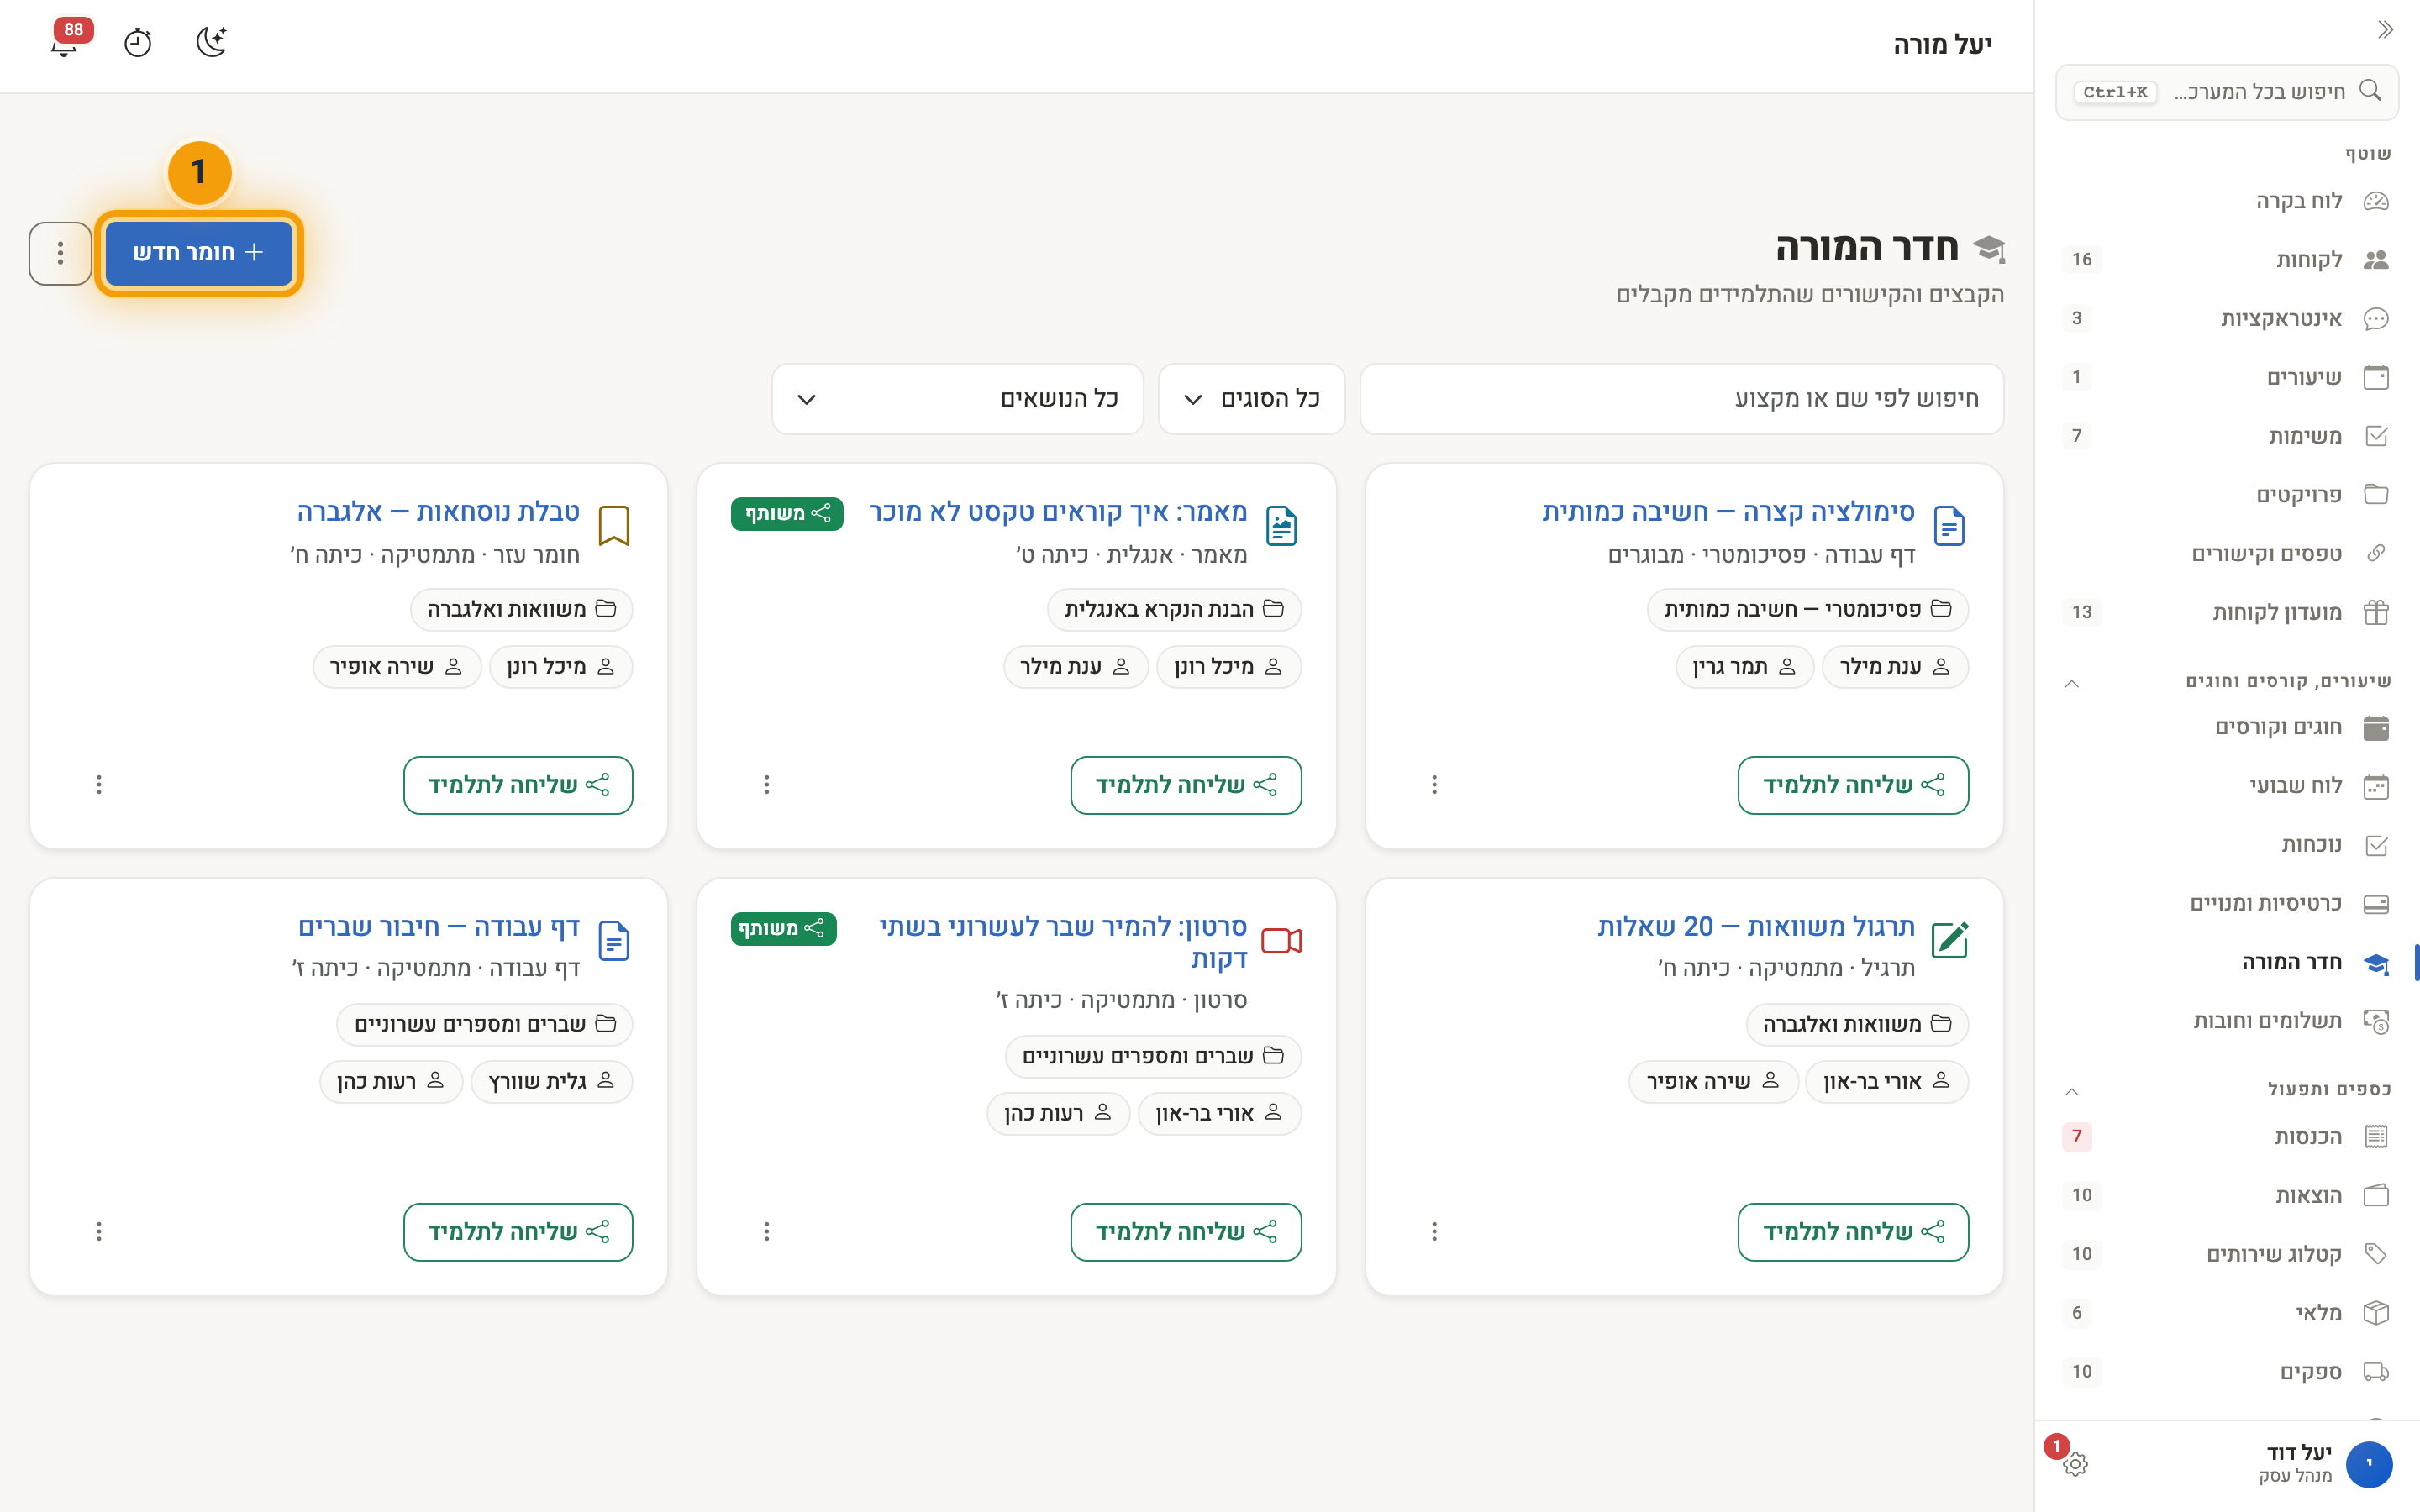Collapse כספים ותפעול sidebar section
This screenshot has width=2420, height=1512.
click(x=2072, y=1091)
